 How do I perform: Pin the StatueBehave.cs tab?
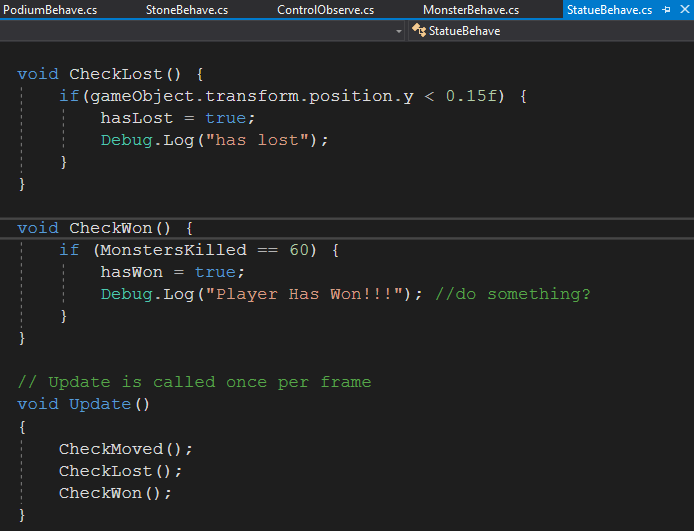click(667, 9)
